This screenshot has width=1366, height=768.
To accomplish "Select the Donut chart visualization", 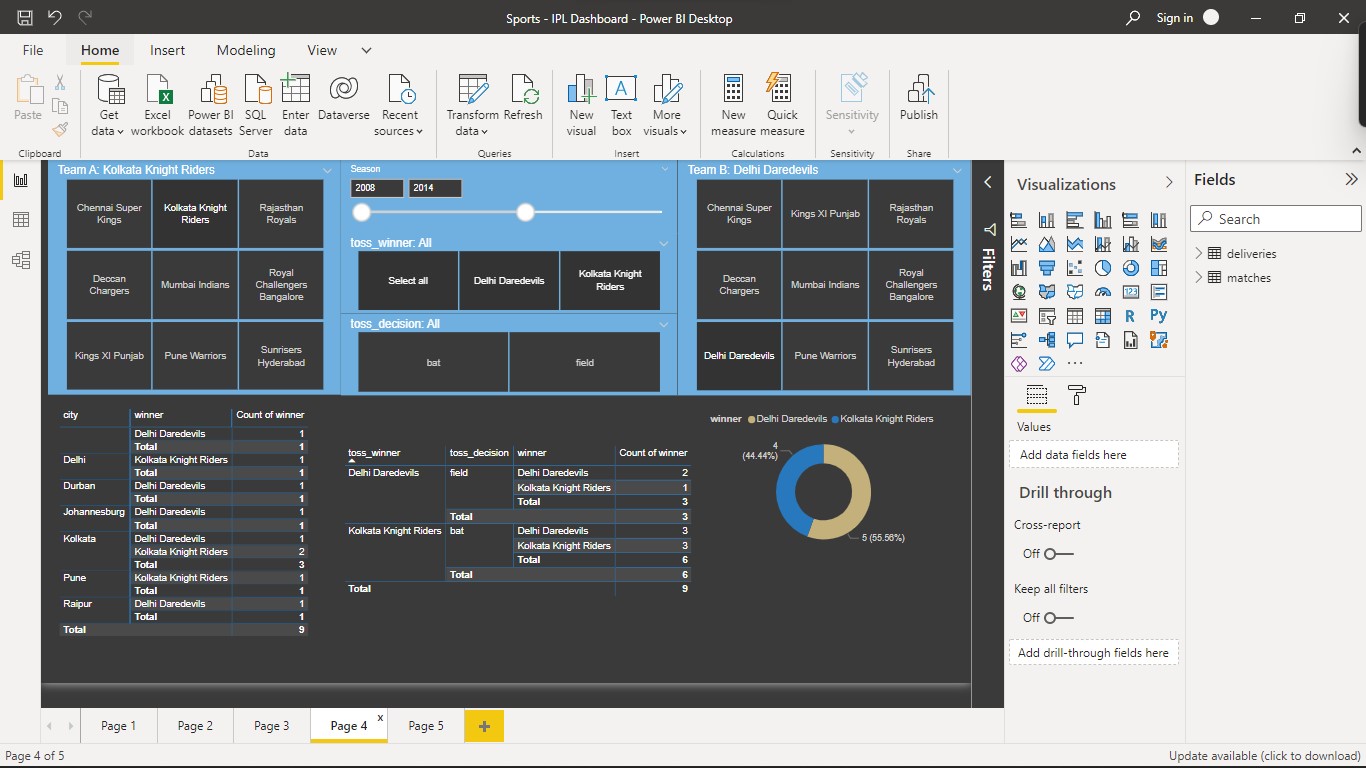I will (1131, 268).
